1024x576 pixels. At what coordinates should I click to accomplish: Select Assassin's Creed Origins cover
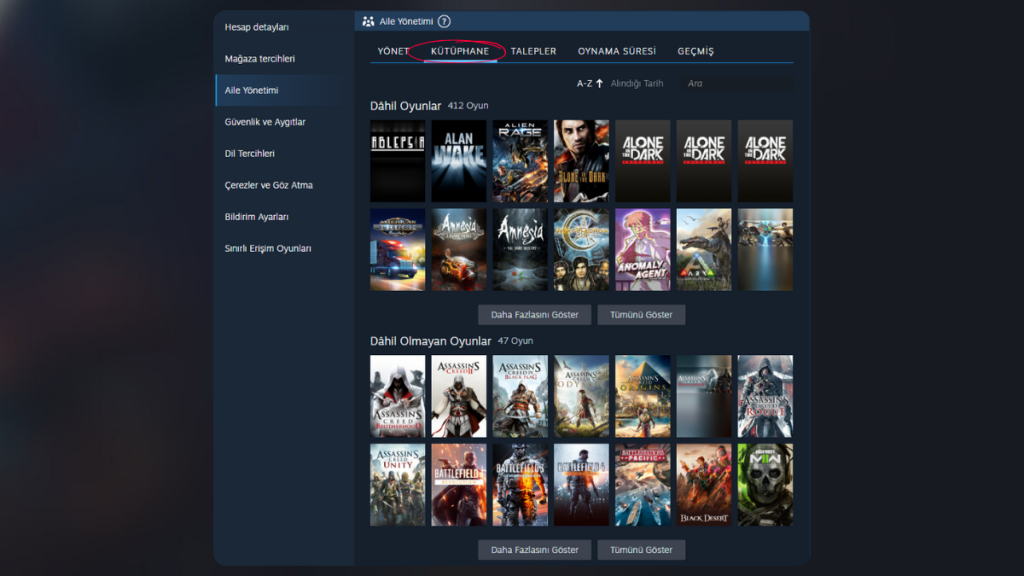[x=643, y=396]
